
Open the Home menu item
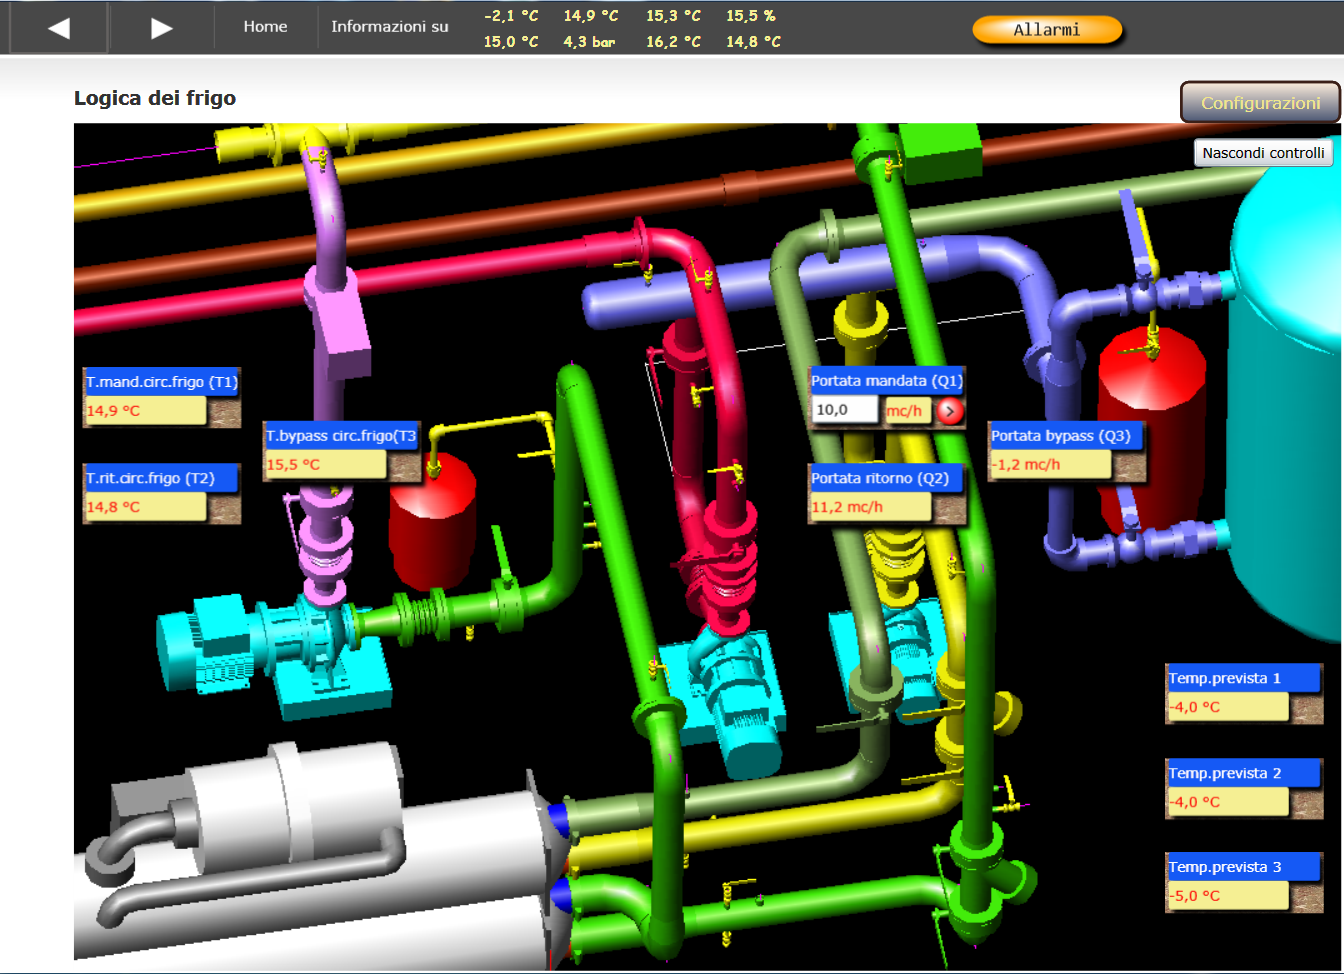click(265, 27)
